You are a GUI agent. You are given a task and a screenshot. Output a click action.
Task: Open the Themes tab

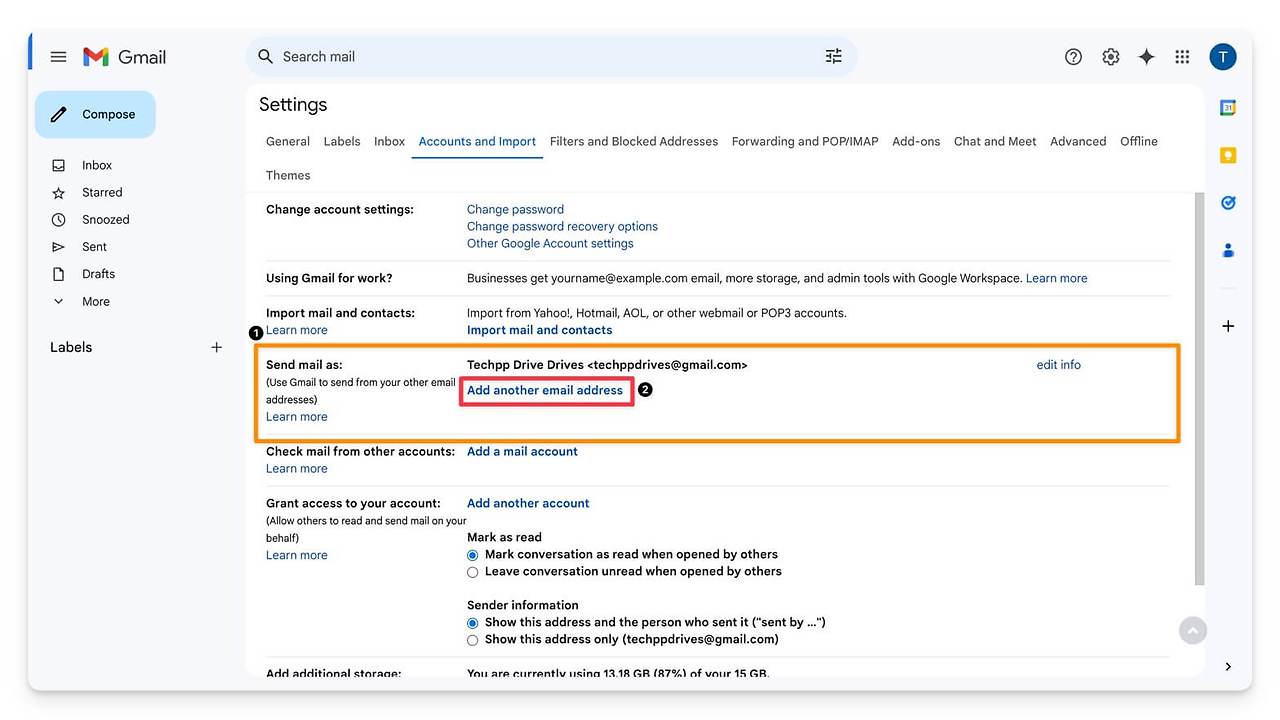(288, 175)
